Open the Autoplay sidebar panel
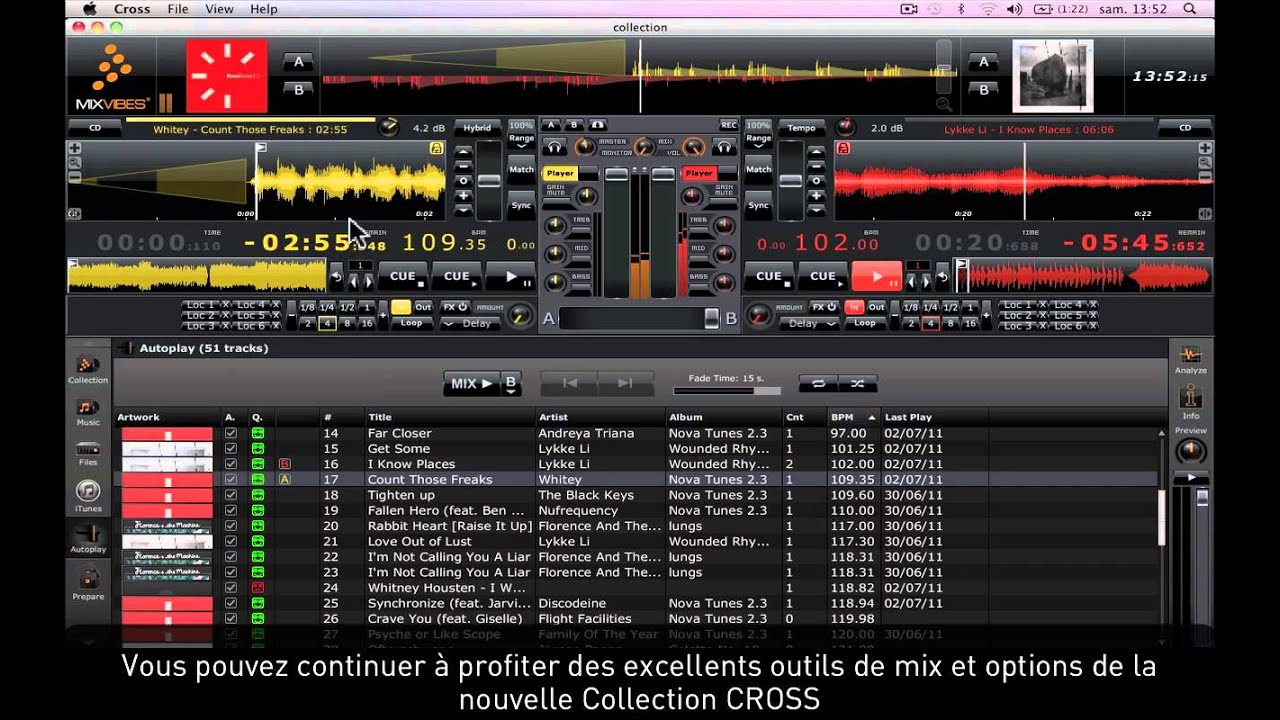The width and height of the screenshot is (1280, 720). pos(88,538)
